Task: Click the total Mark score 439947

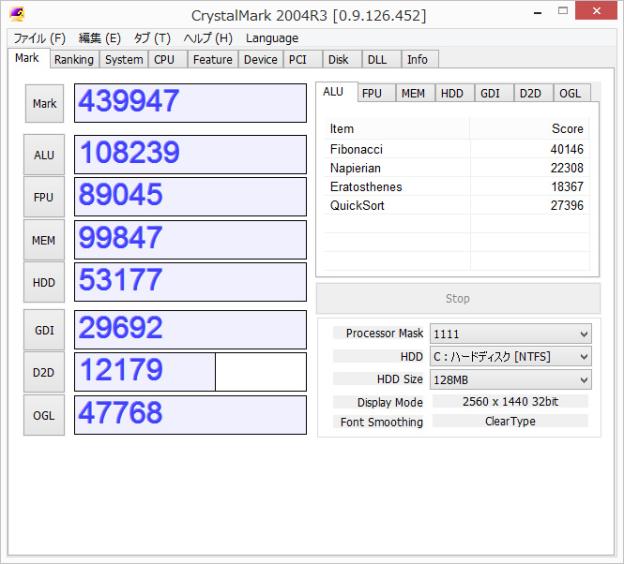Action: pyautogui.click(x=190, y=103)
